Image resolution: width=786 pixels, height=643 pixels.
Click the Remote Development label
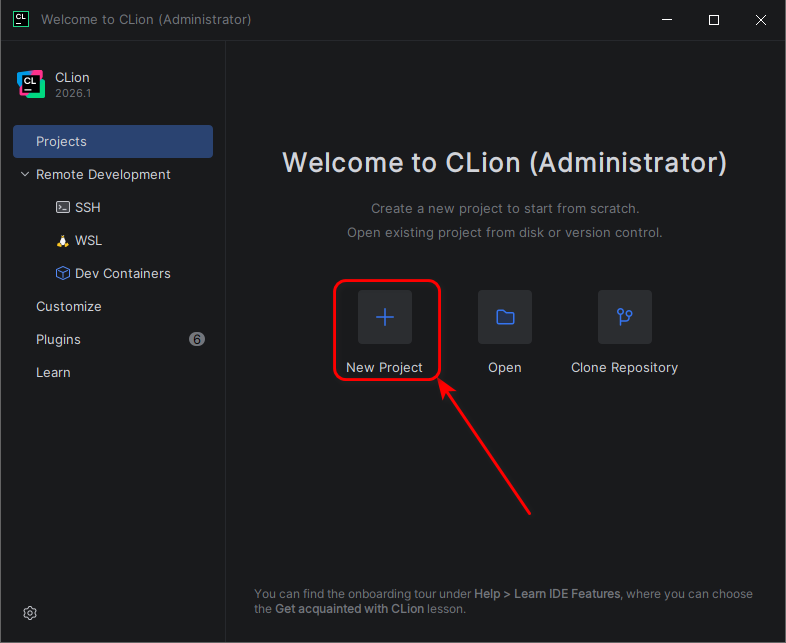pos(103,174)
